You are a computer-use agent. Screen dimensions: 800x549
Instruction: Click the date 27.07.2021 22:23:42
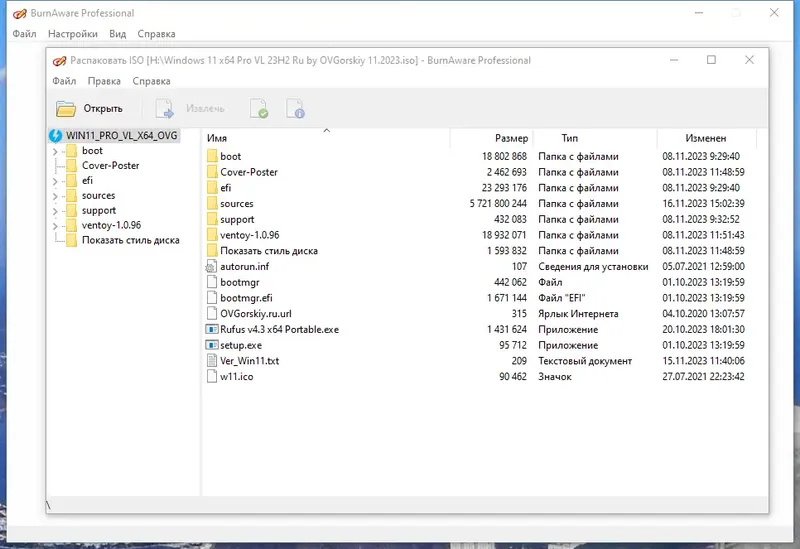click(x=703, y=377)
